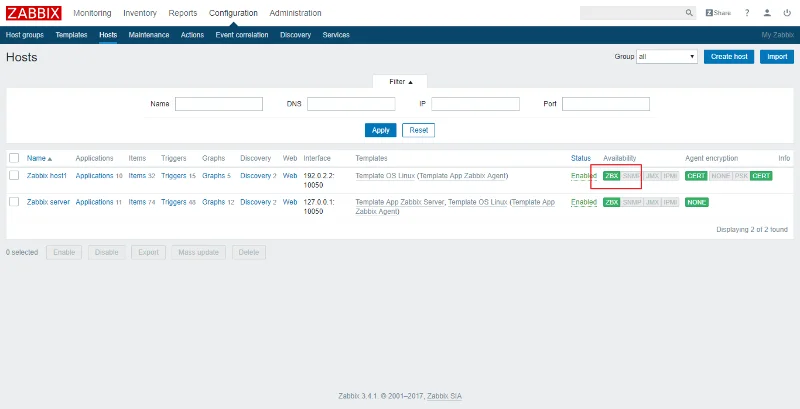Click NONE encryption badge for Zabbix server

(x=696, y=202)
